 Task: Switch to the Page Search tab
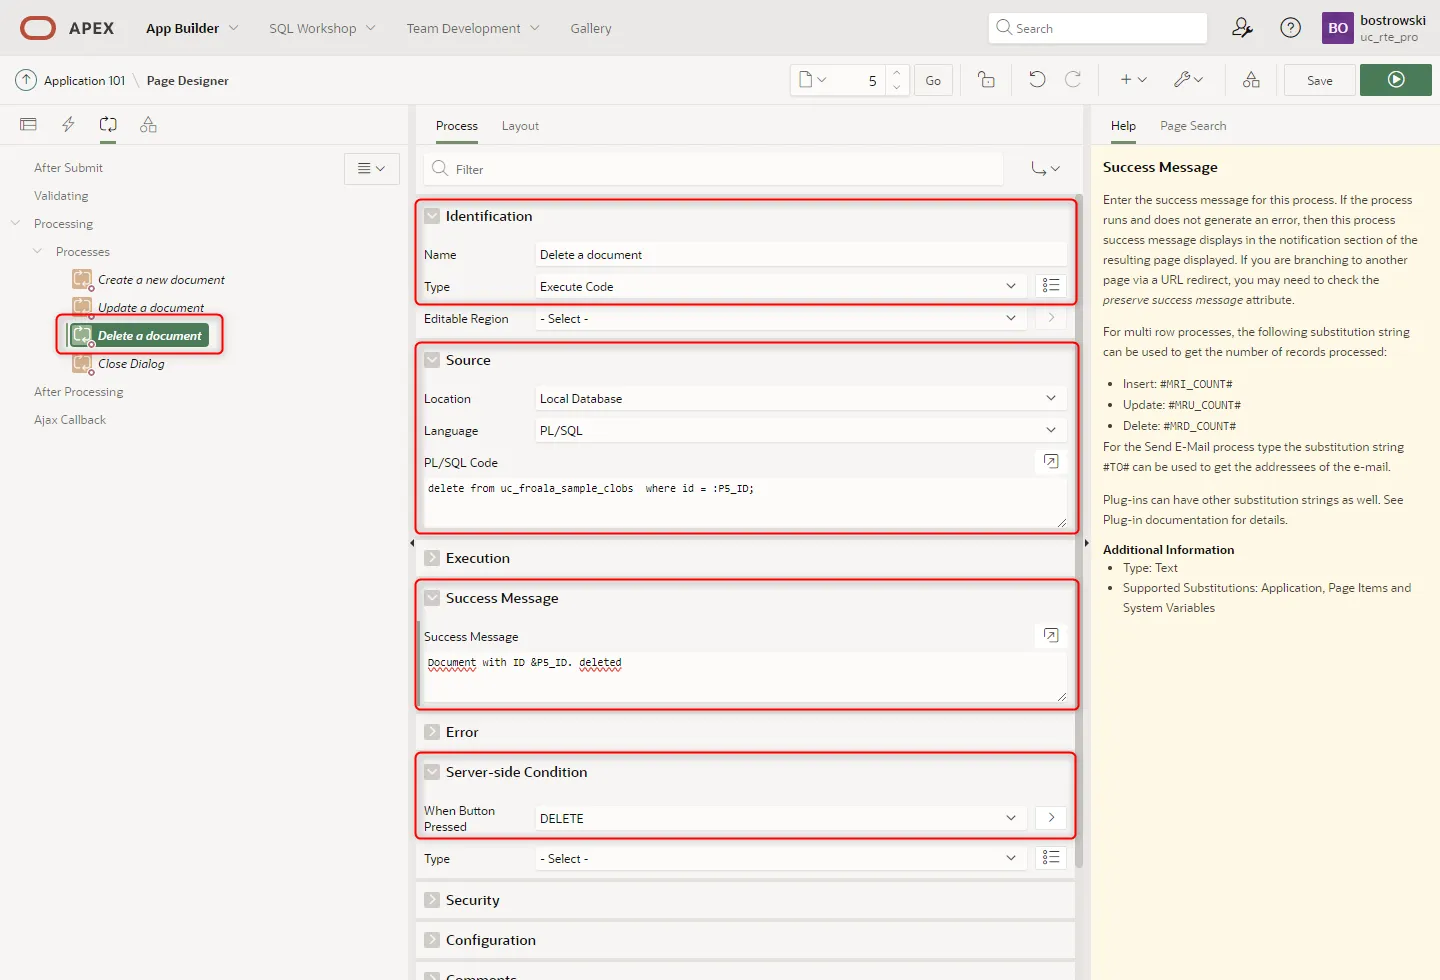[x=1193, y=126]
